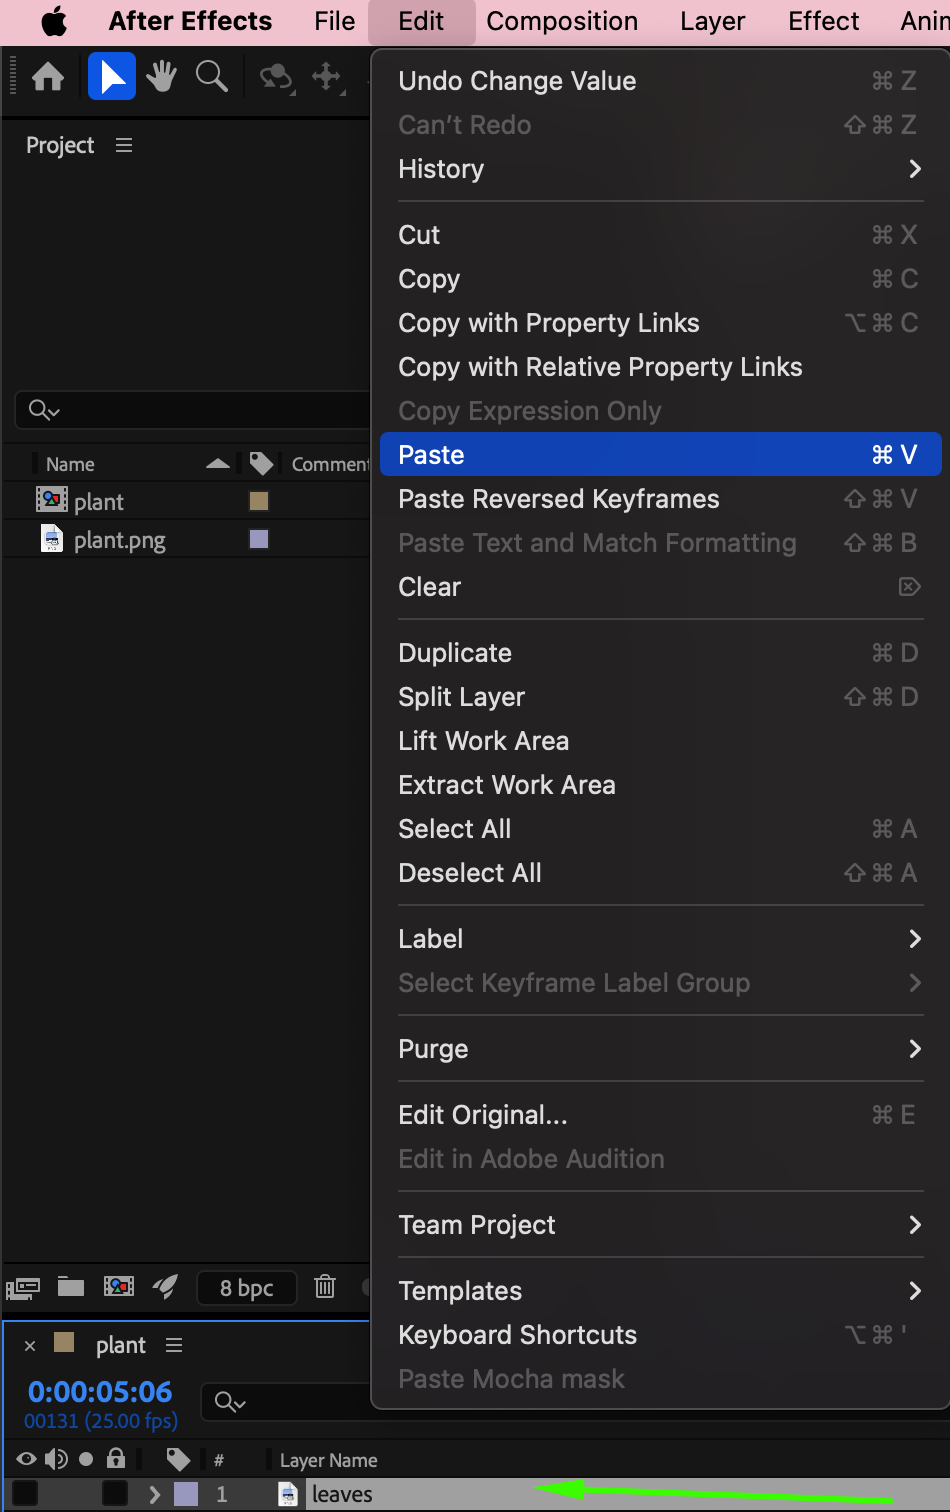Open the Project panel menu
The height and width of the screenshot is (1512, 950).
124,146
